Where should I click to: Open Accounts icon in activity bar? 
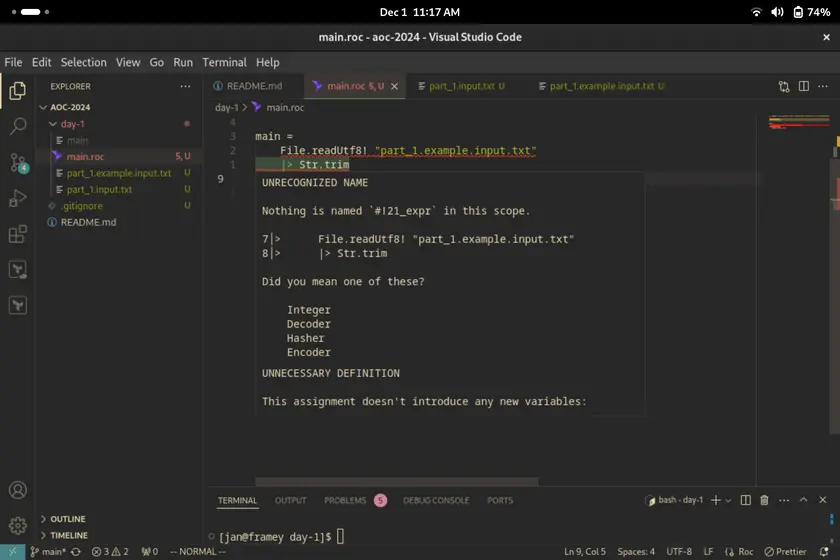[x=17, y=490]
